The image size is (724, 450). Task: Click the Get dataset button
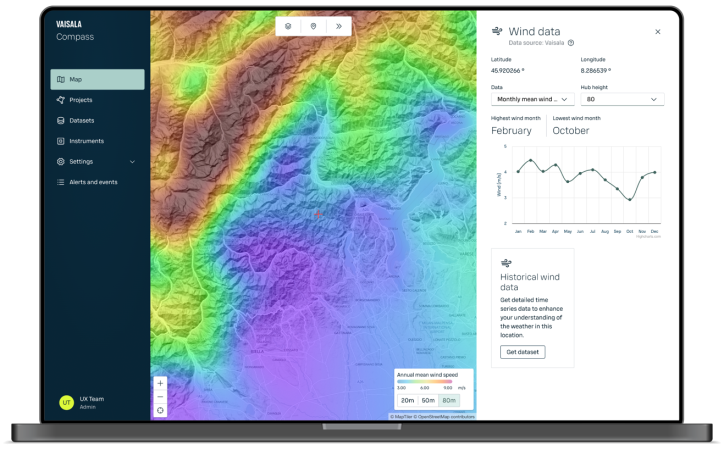pos(523,352)
